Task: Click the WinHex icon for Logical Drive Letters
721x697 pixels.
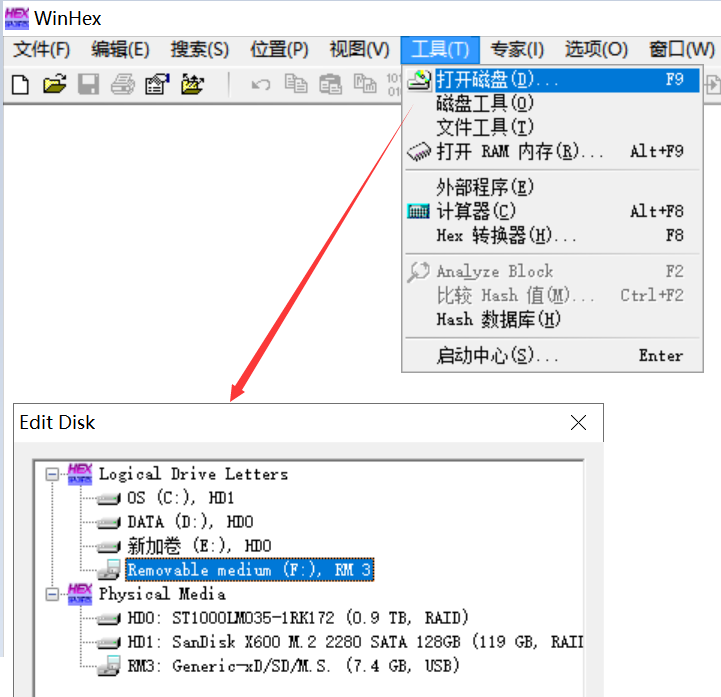Action: (80, 474)
